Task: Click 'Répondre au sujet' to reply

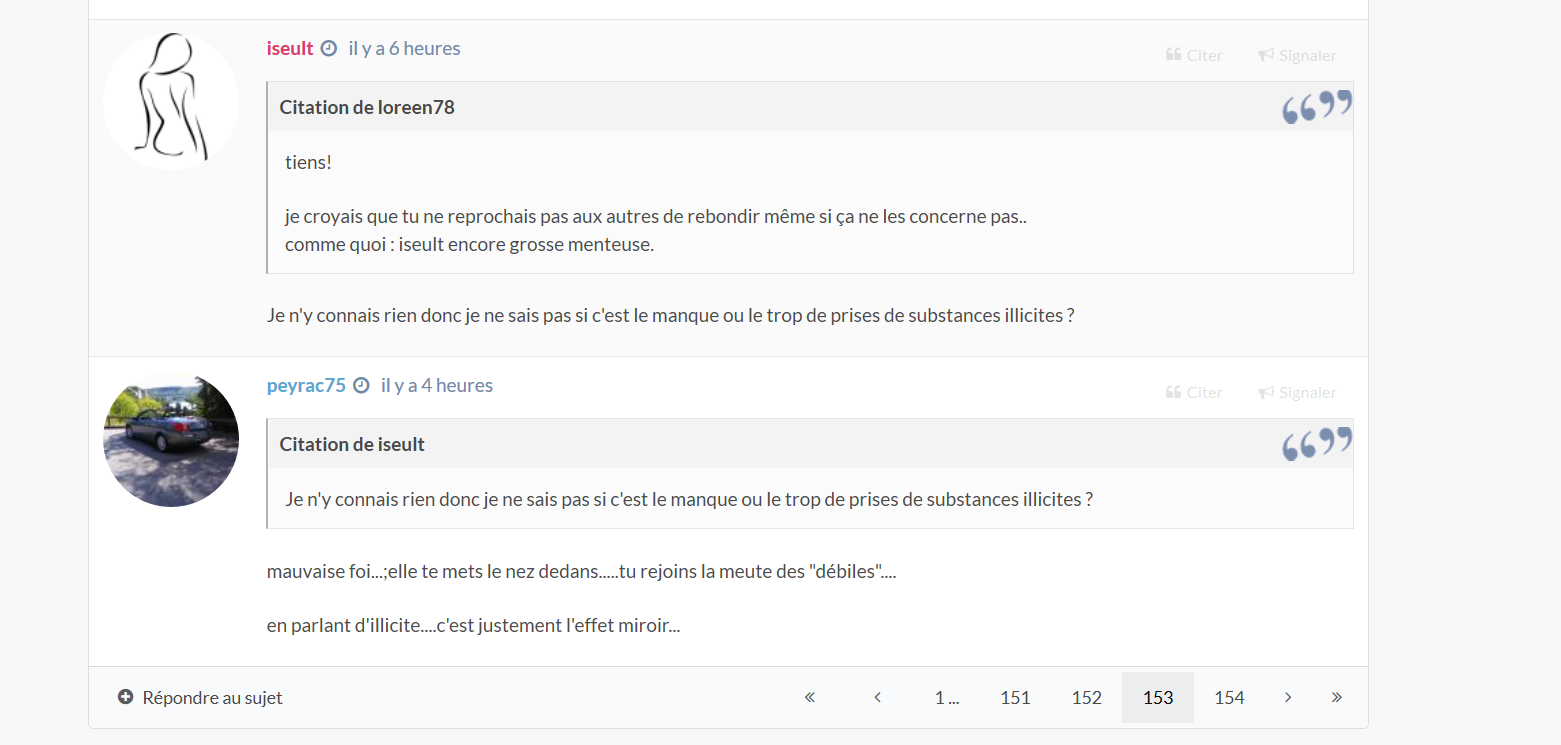Action: point(200,697)
